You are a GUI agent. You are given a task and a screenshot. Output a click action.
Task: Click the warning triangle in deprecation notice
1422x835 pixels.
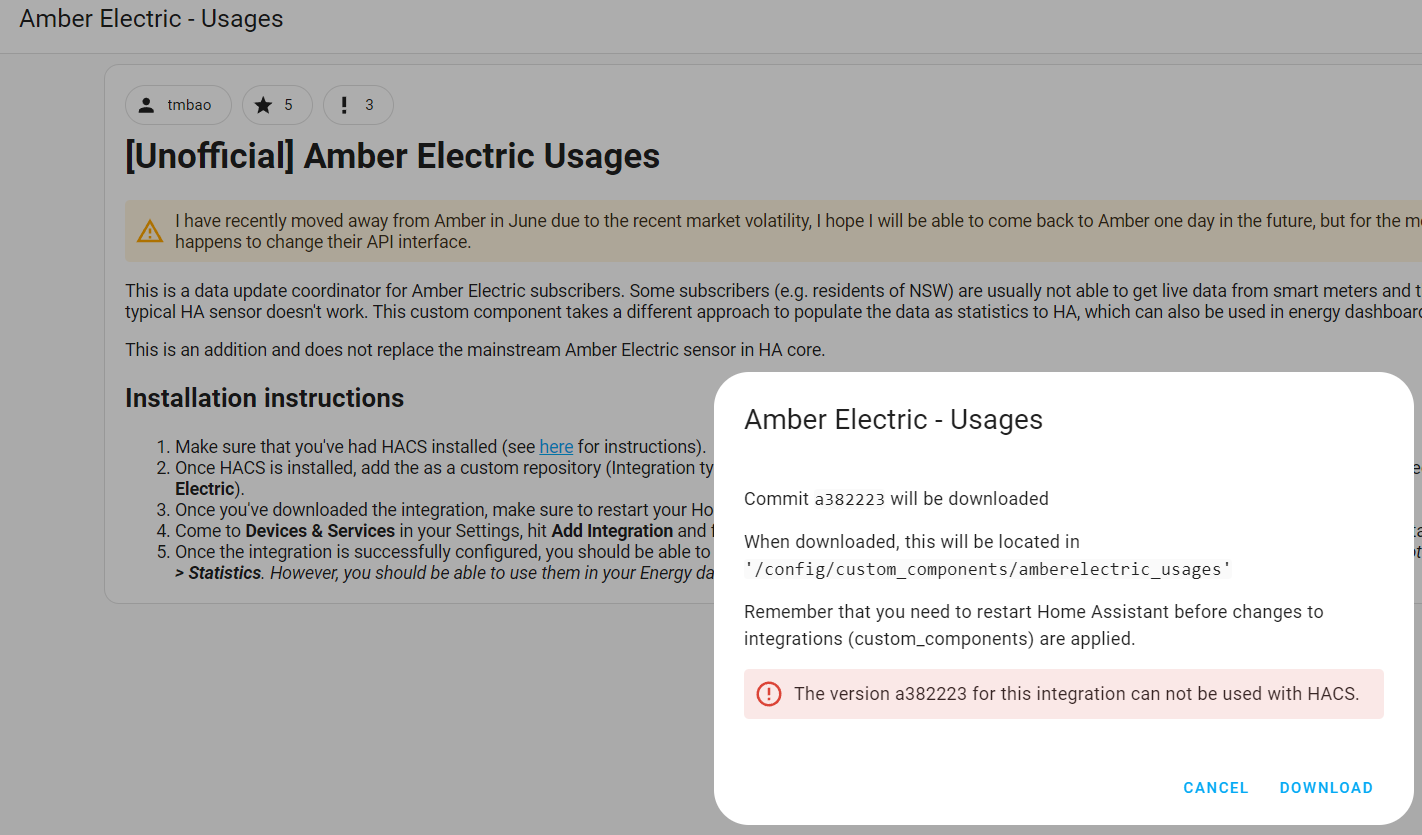tap(150, 231)
